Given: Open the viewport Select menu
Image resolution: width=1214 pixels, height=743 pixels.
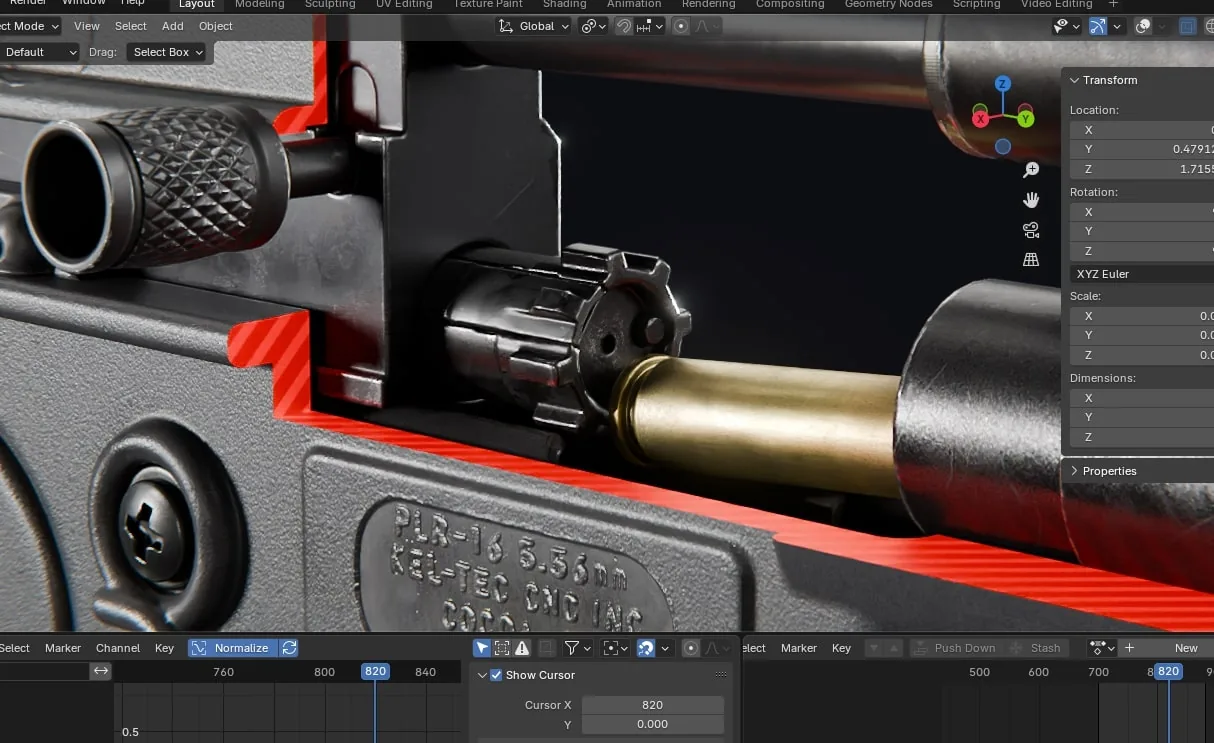Looking at the screenshot, I should coord(131,26).
